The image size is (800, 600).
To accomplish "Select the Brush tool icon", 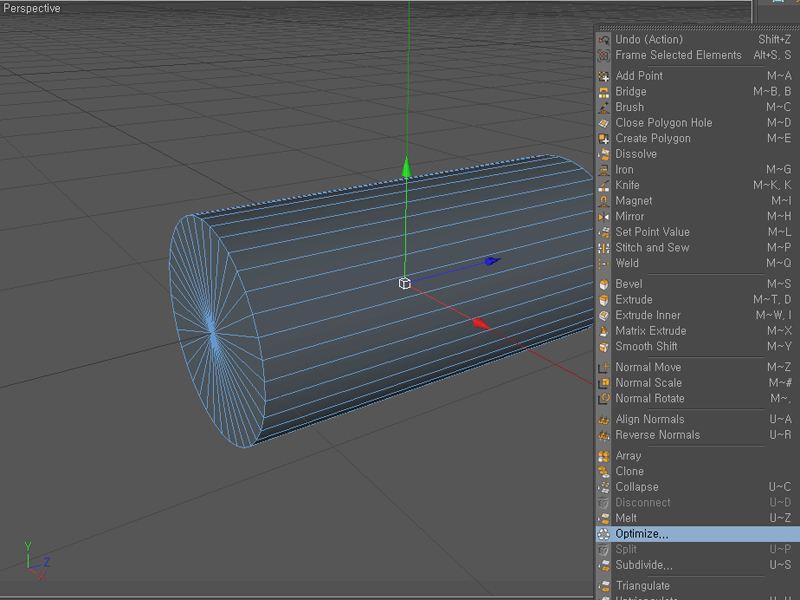I will pyautogui.click(x=604, y=107).
